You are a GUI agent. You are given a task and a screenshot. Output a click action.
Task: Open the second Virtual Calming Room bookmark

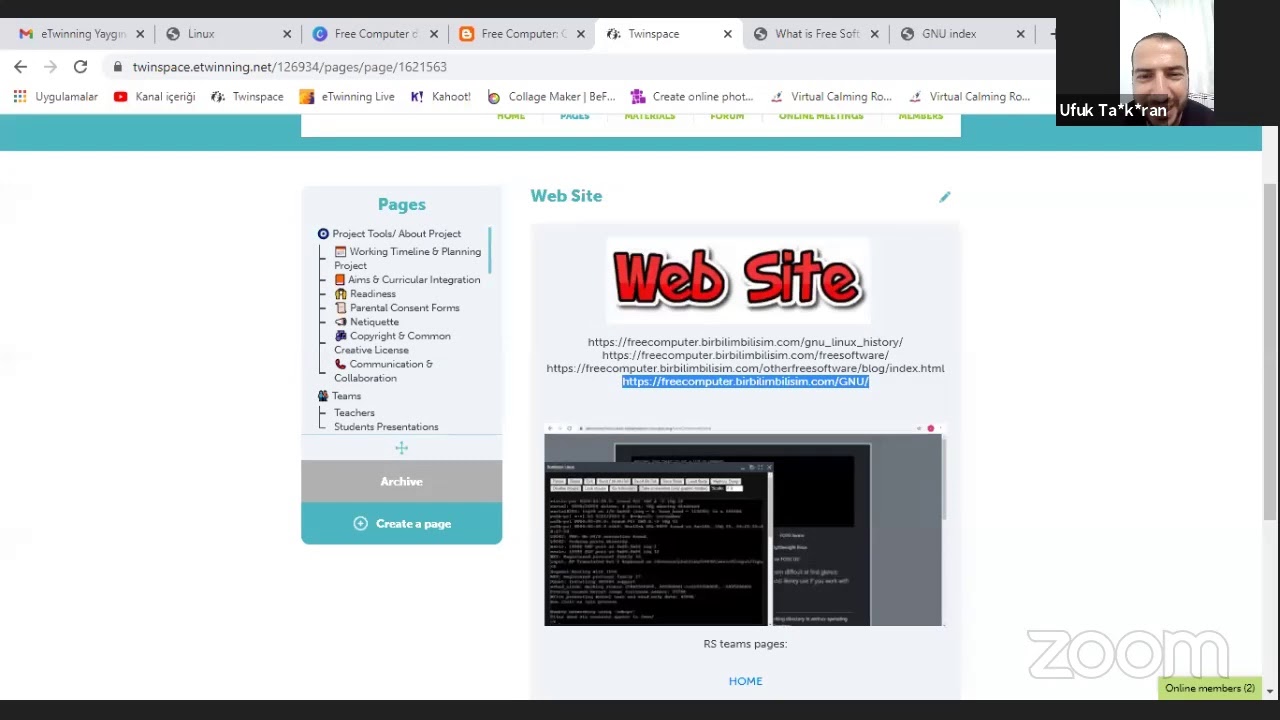969,97
